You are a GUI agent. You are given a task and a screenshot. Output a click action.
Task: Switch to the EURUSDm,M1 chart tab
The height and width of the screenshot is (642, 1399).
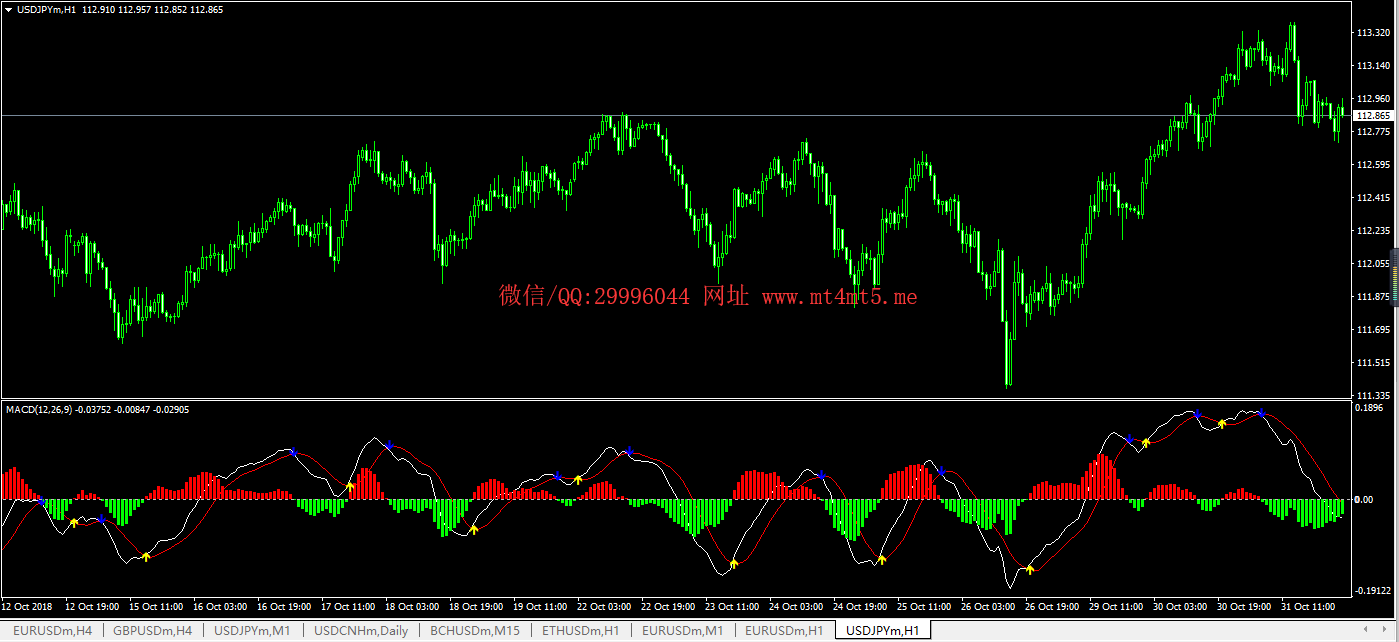[x=683, y=631]
